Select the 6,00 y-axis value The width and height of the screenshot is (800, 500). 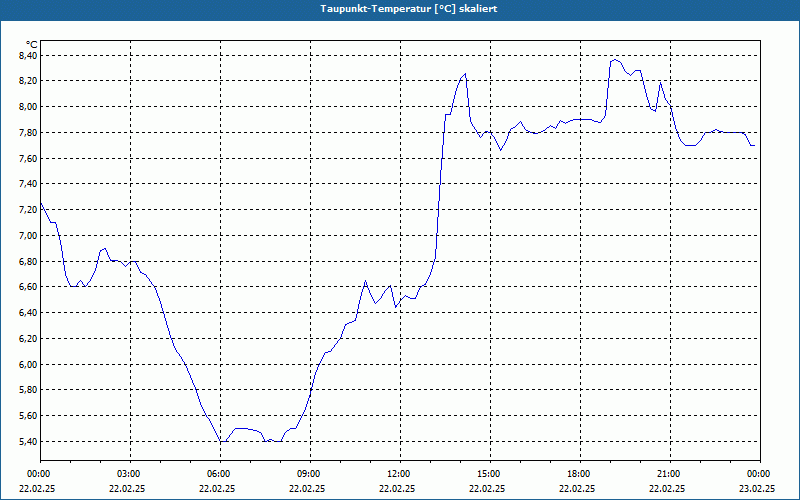pos(28,364)
